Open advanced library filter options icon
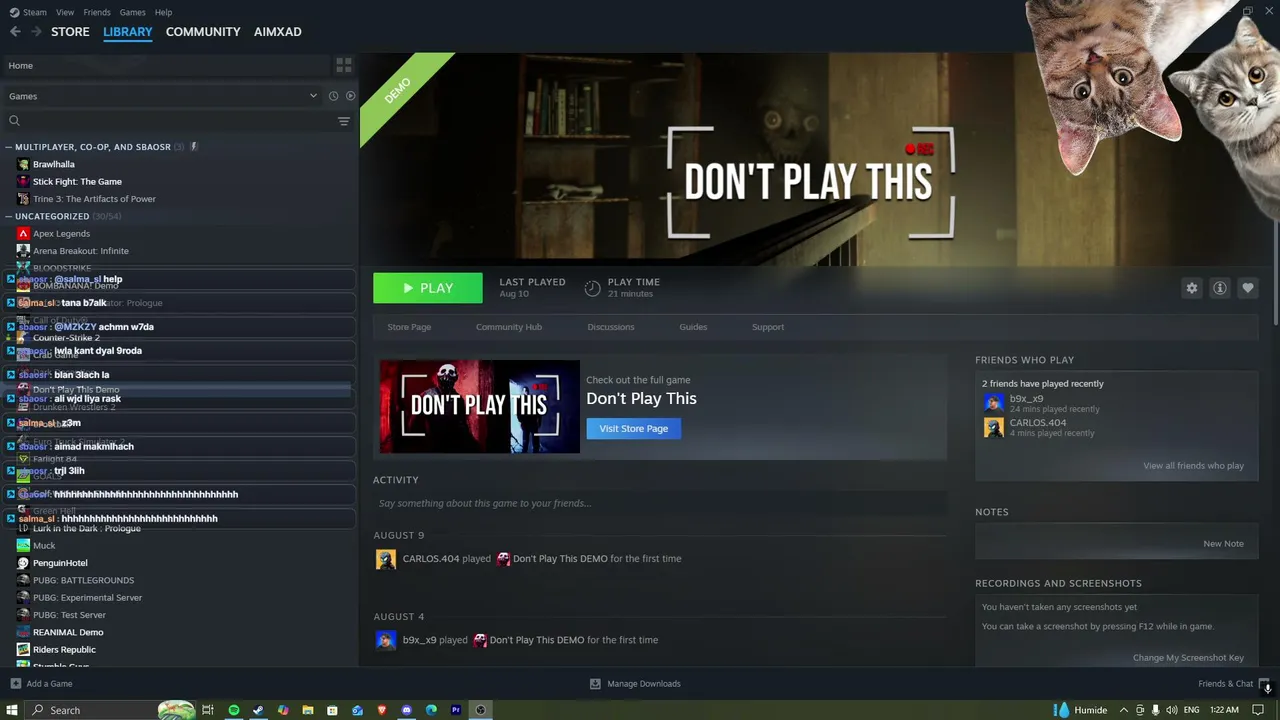 (344, 121)
